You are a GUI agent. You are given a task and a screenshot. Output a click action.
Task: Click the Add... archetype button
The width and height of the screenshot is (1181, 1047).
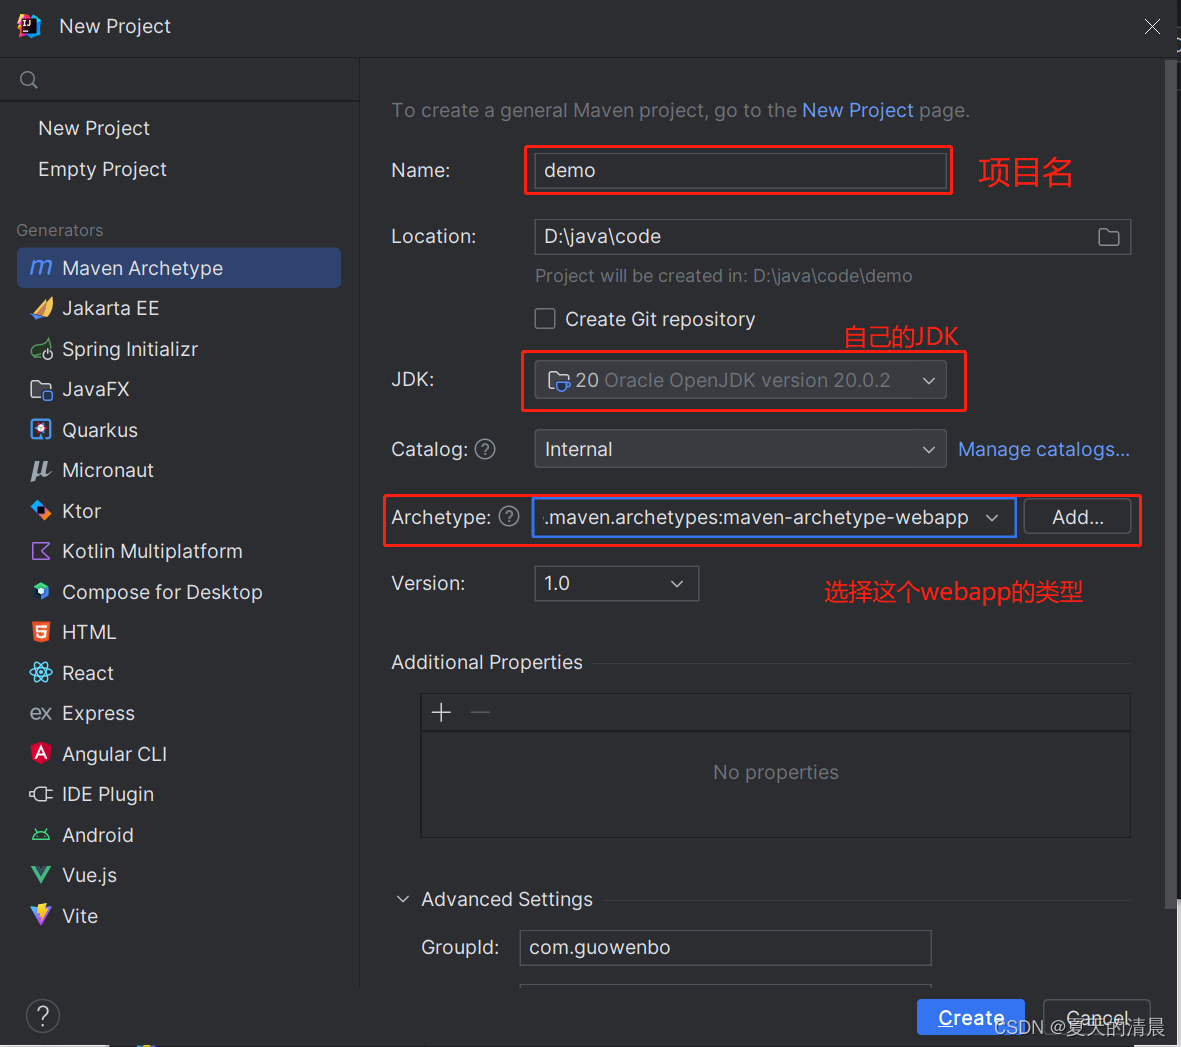[x=1077, y=517]
